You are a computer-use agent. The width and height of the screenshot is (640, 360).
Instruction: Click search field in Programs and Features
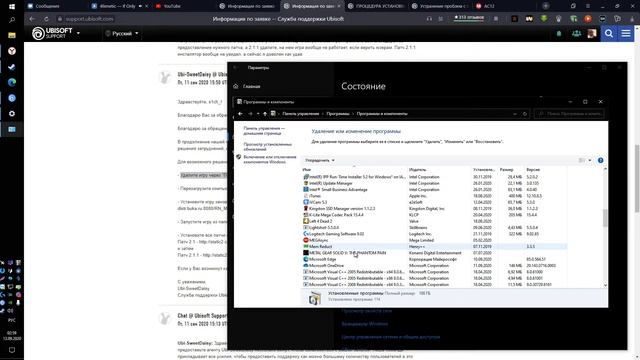coord(569,114)
